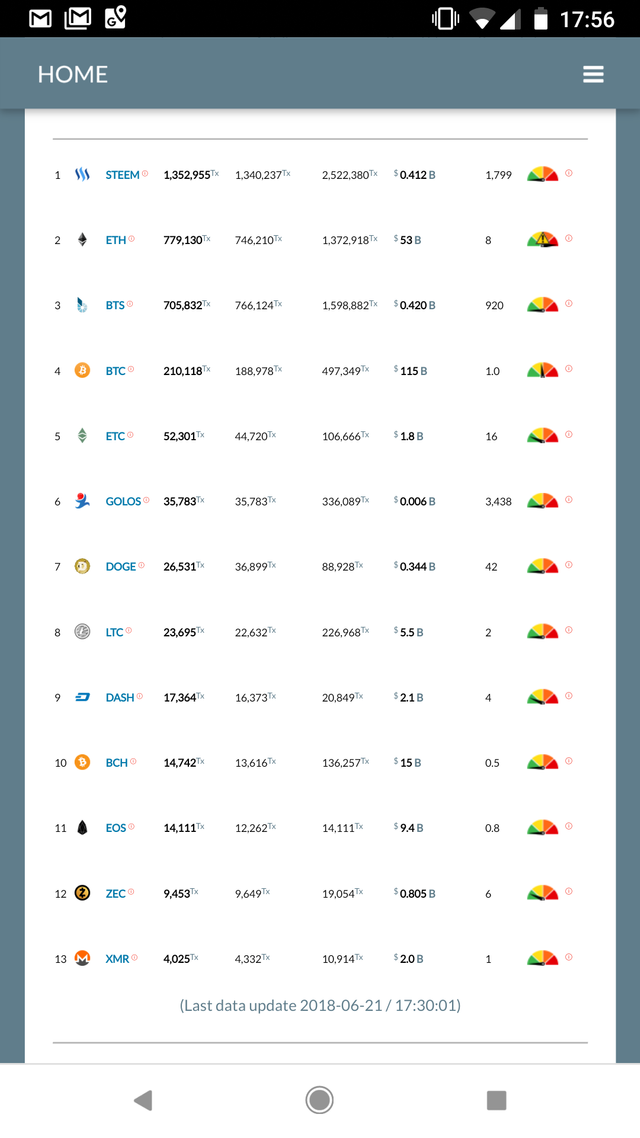
Task: Click the GOLOS logo icon
Action: pos(82,501)
